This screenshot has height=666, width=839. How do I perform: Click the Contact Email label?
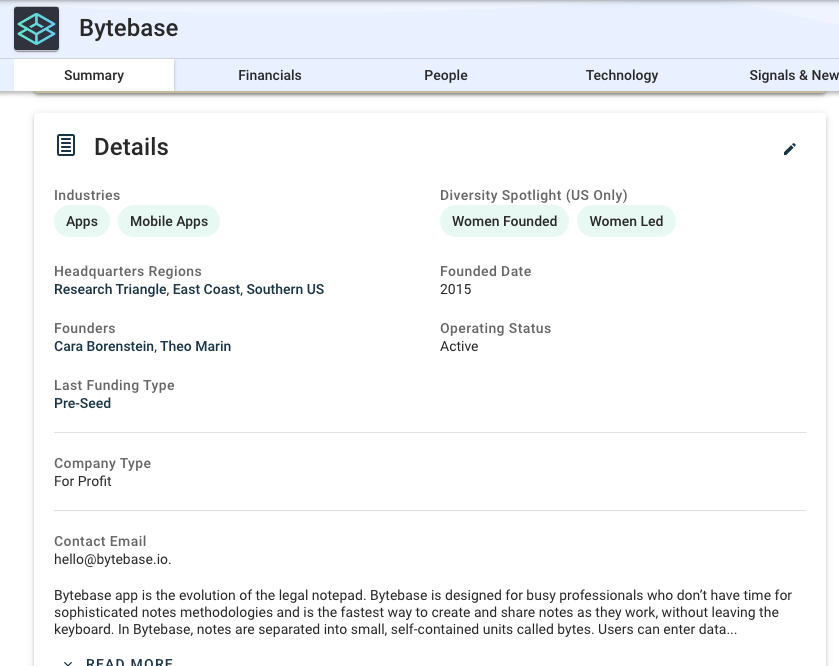[100, 541]
